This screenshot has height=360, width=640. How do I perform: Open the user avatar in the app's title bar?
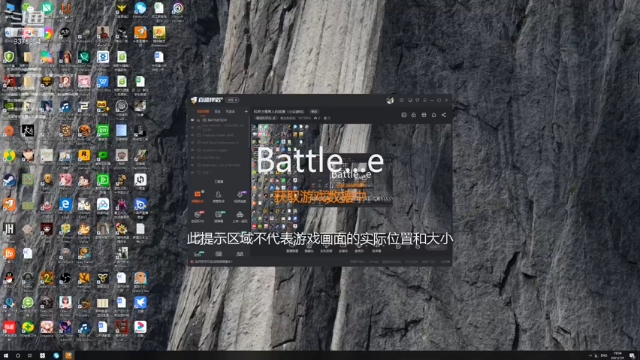click(390, 100)
